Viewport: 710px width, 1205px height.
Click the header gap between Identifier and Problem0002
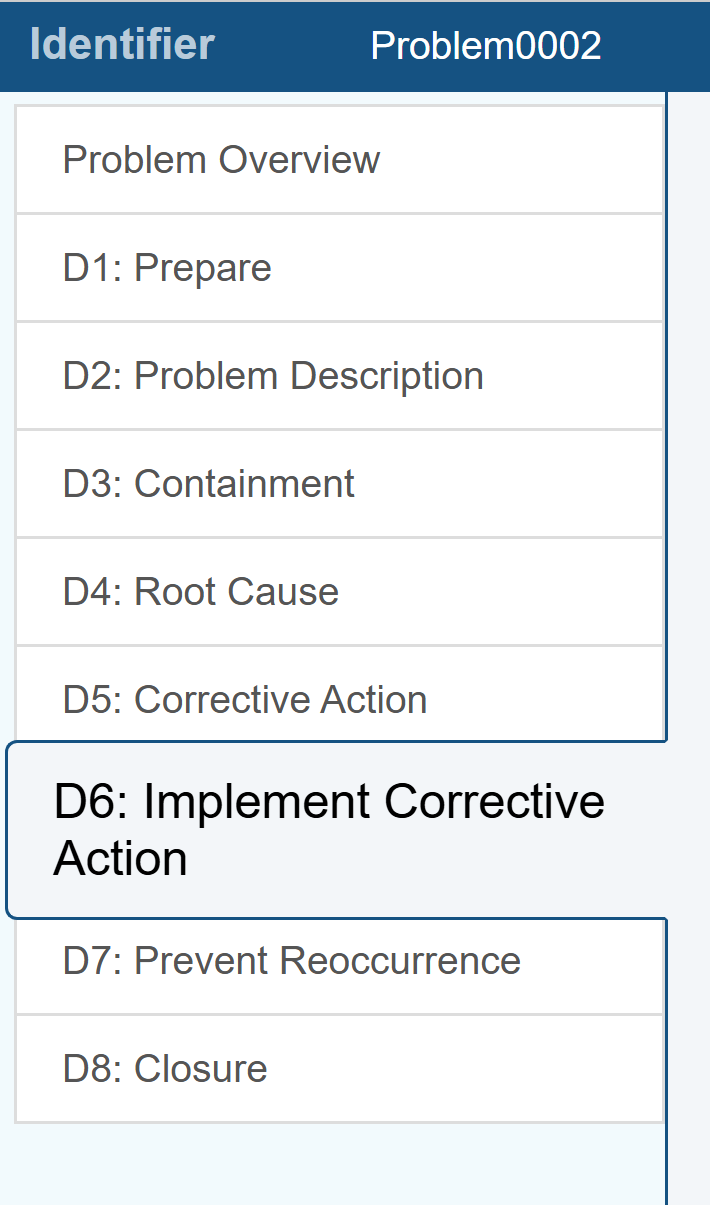[x=292, y=46]
